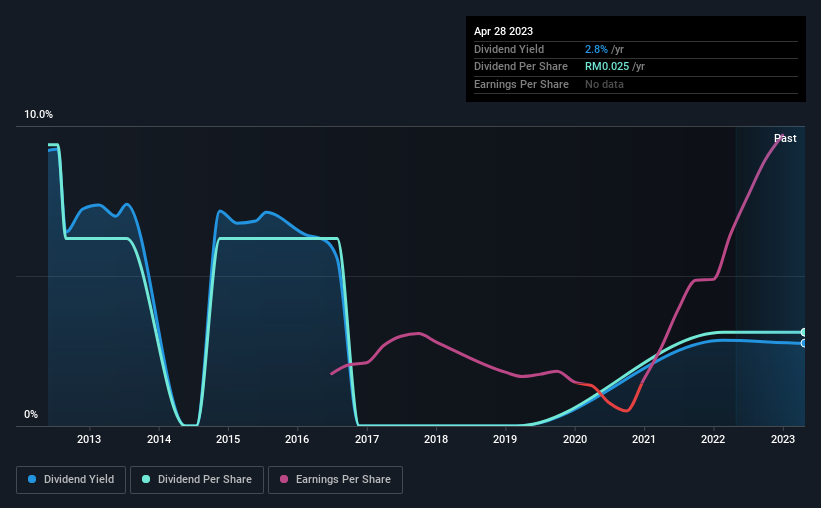Click the 2021 year axis label
Screen dimensions: 821x508
[x=644, y=439]
